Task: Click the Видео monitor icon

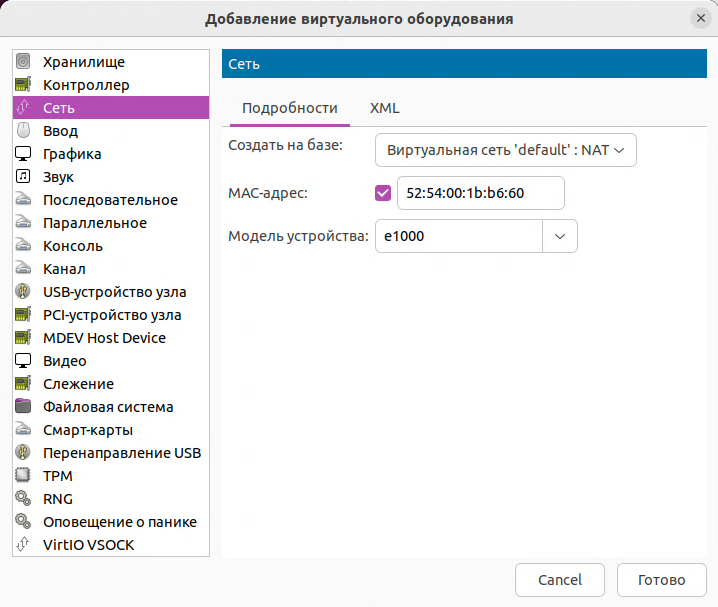Action: click(24, 361)
